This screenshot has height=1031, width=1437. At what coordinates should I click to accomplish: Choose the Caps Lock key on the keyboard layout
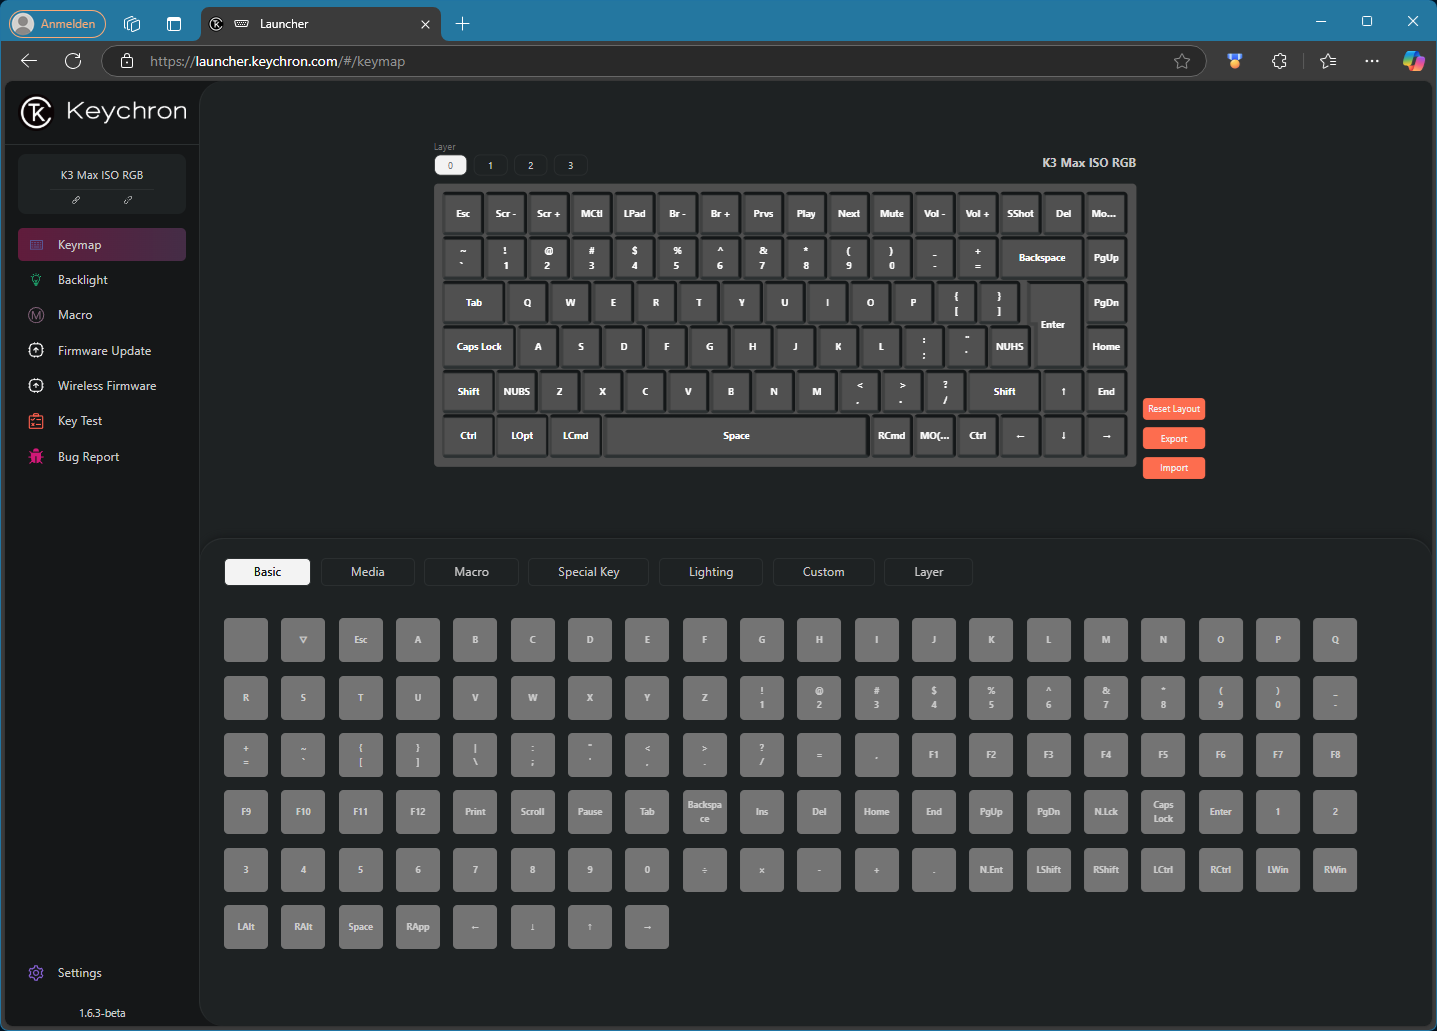[x=479, y=347]
